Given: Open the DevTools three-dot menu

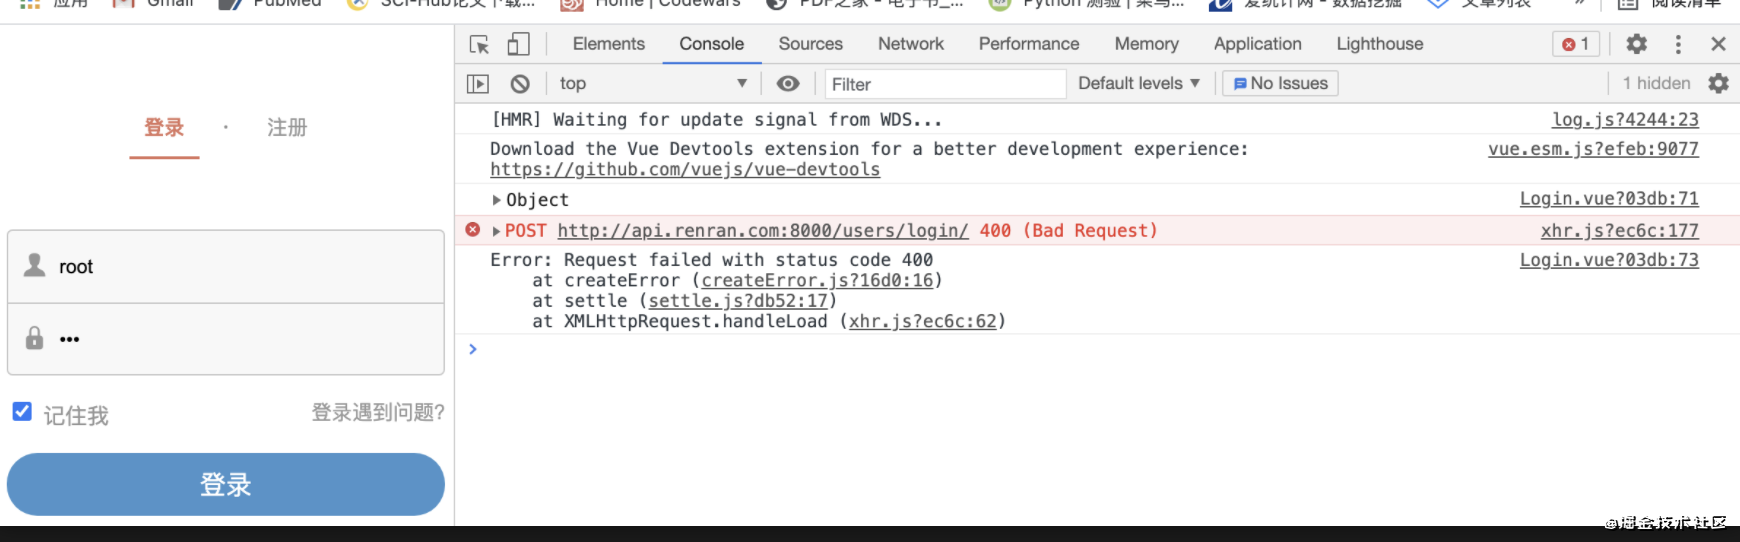Looking at the screenshot, I should (1678, 44).
